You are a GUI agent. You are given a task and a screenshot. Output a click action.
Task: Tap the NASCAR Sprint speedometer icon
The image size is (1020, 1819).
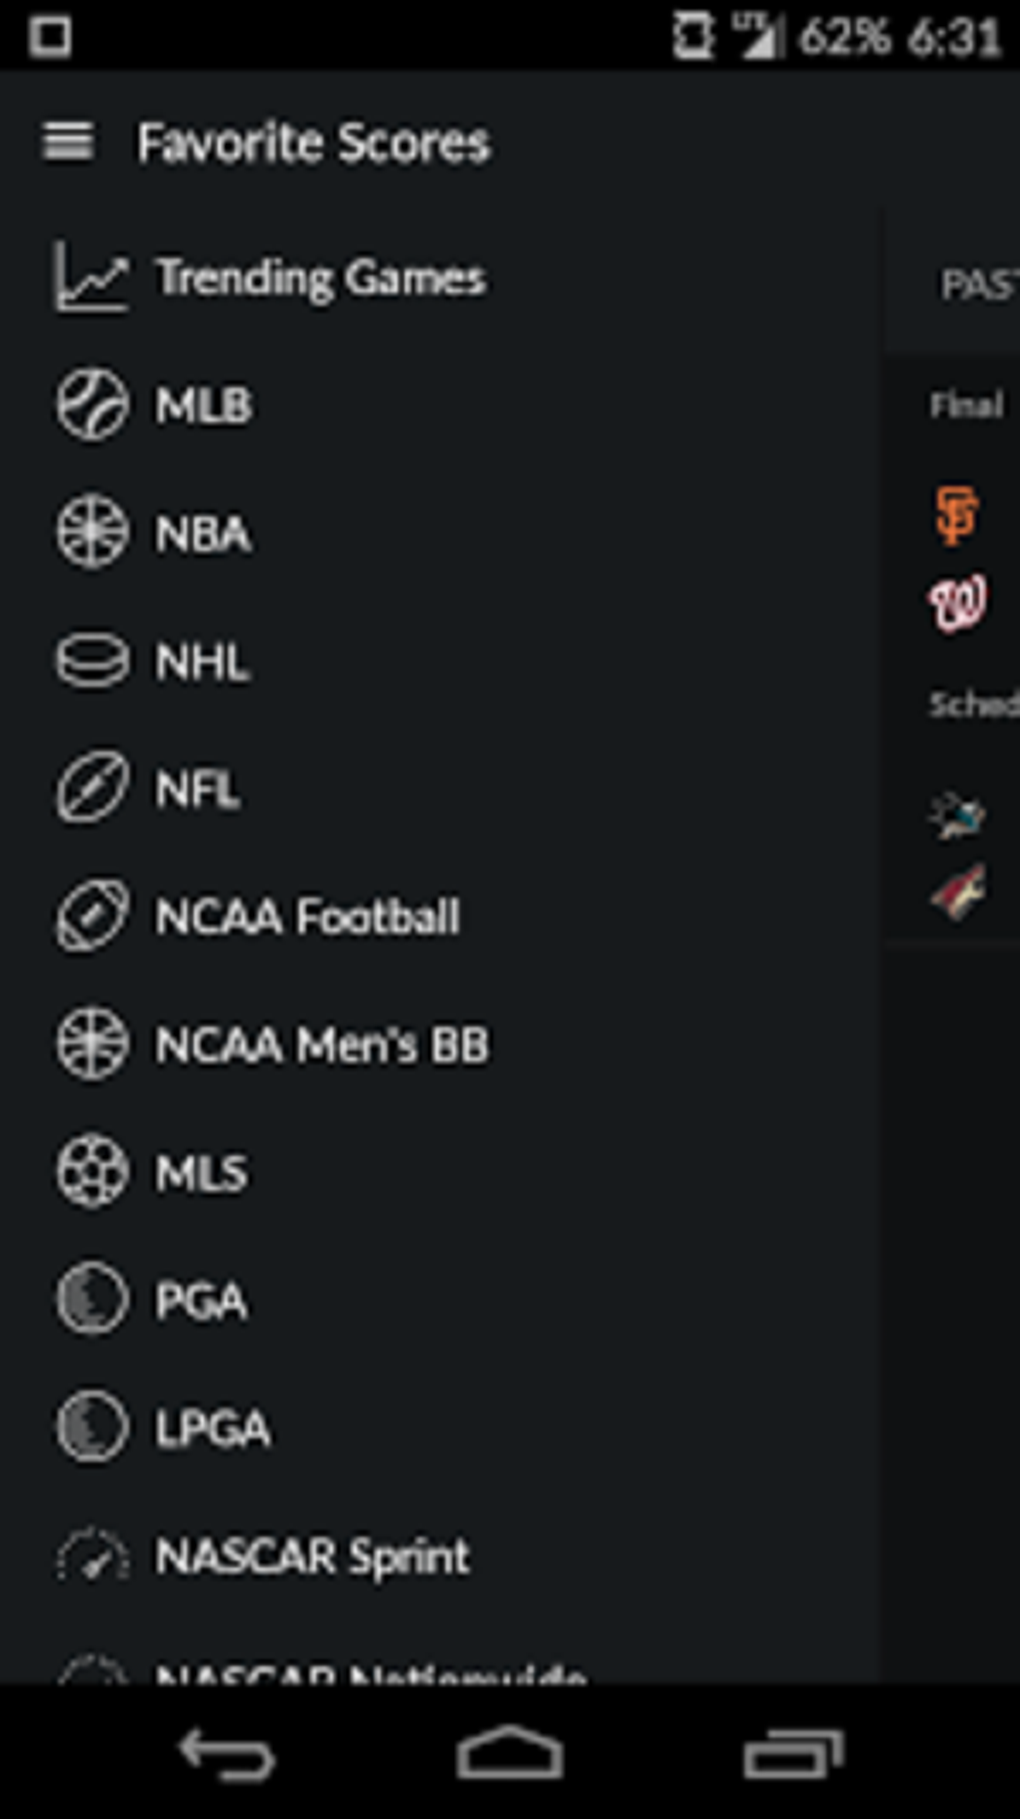[91, 1556]
